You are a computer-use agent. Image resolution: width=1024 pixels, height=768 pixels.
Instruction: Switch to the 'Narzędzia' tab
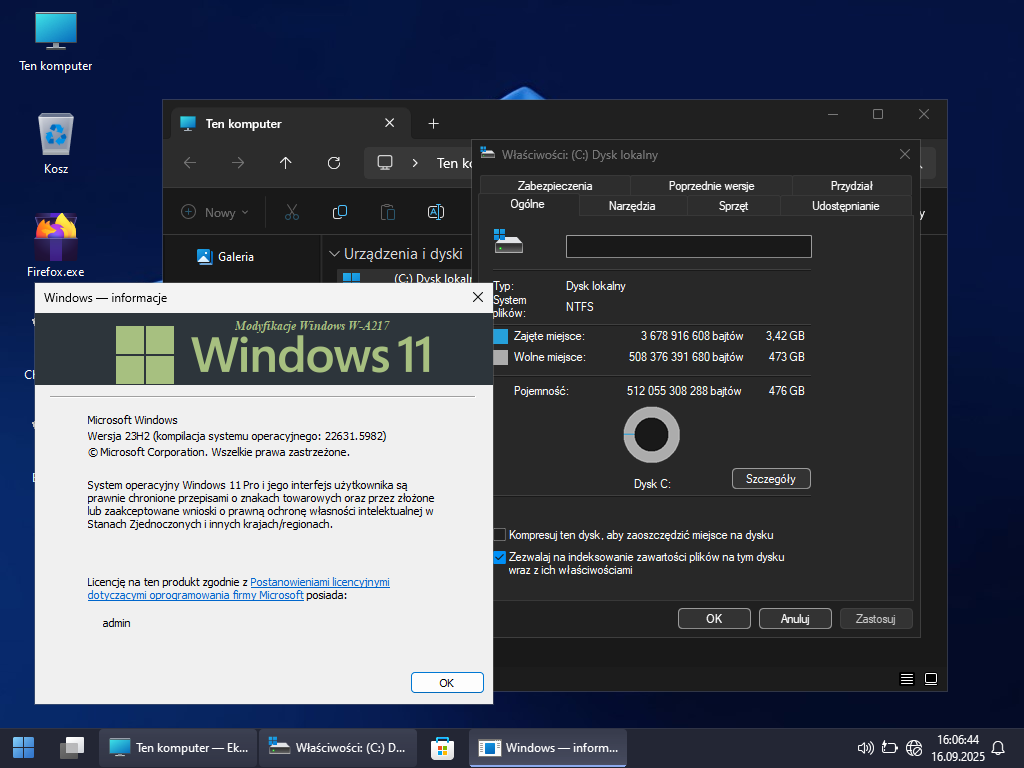tap(632, 206)
